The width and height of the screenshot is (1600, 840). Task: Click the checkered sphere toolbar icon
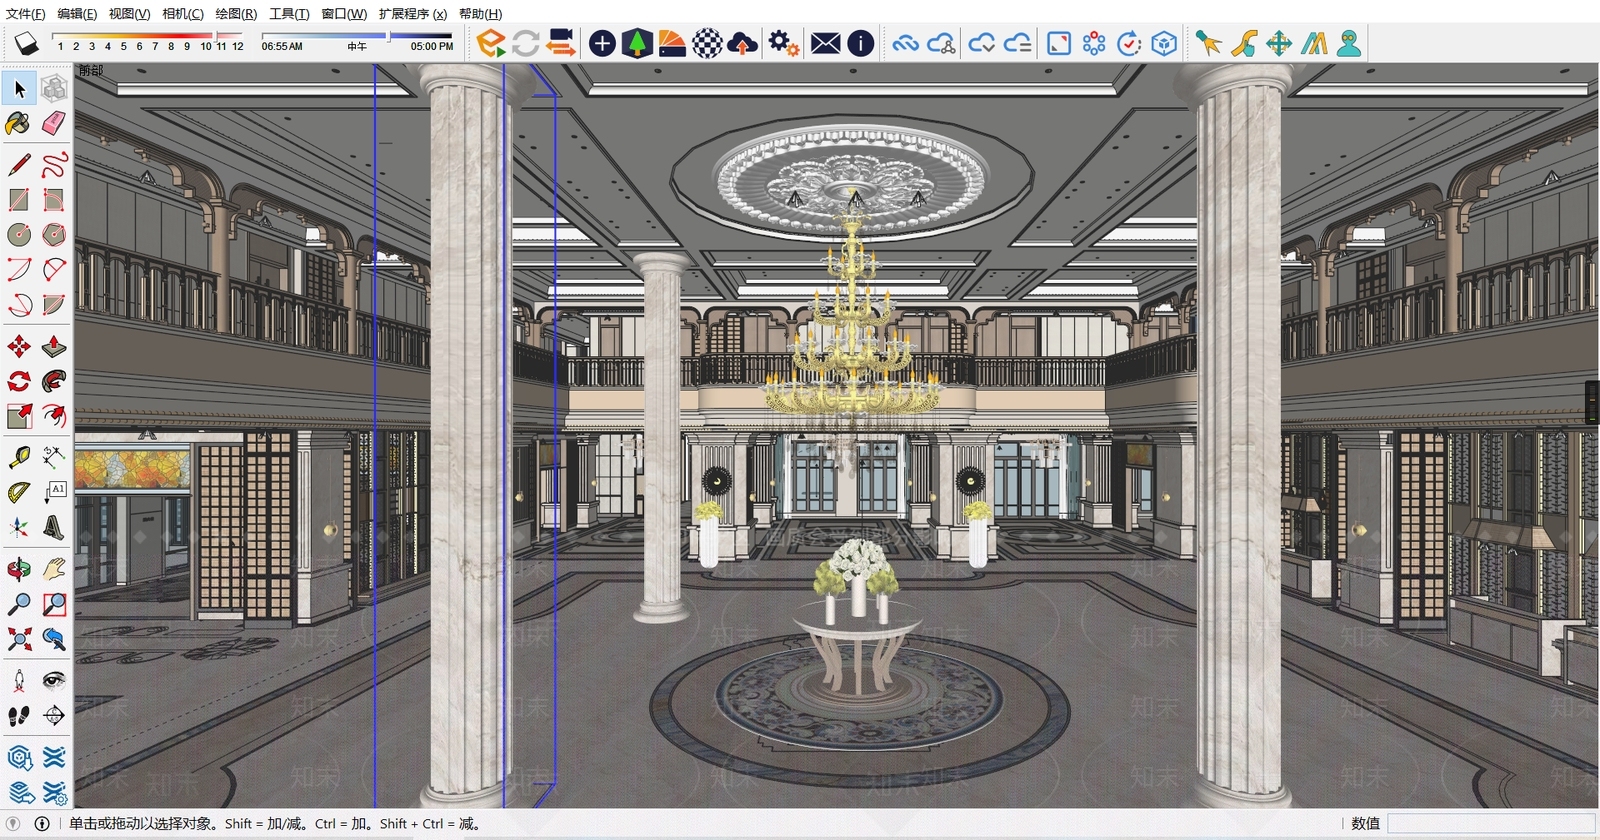coord(707,43)
